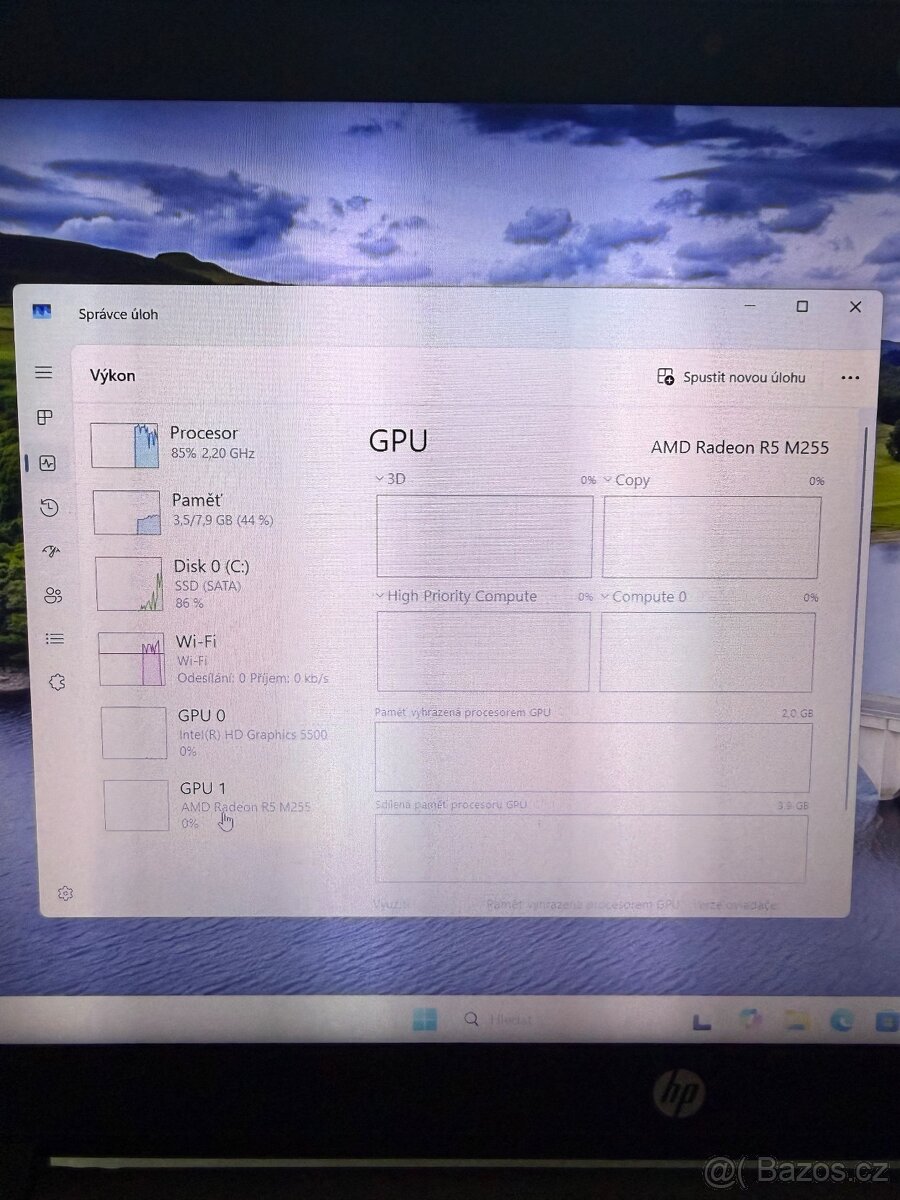Click the hamburger navigation menu icon
Viewport: 900px width, 1200px height.
(43, 372)
